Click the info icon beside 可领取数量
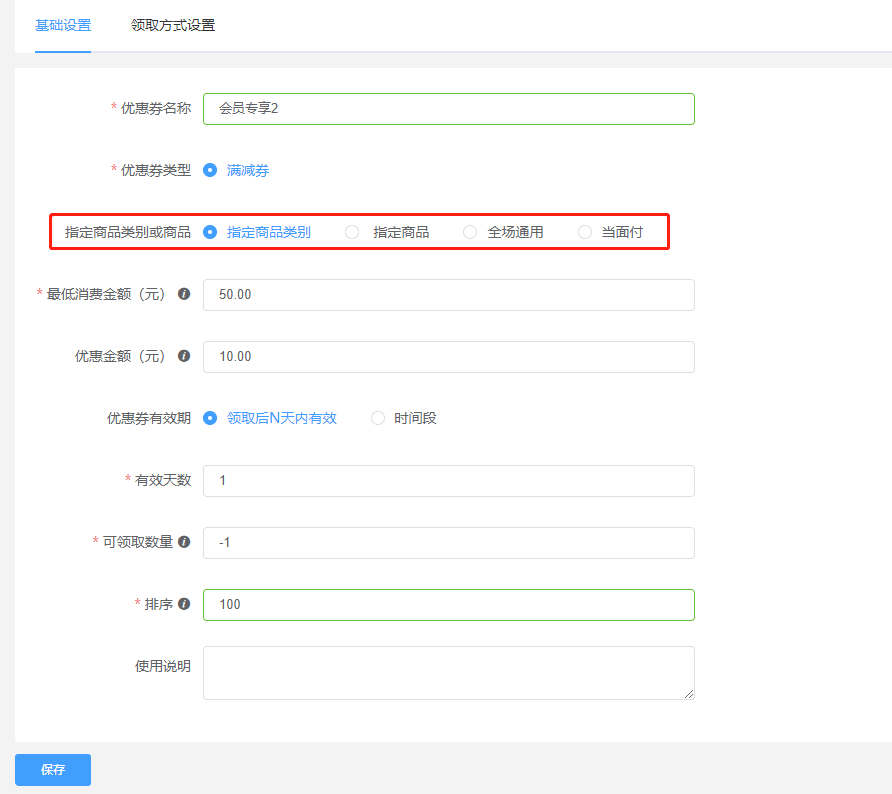 point(184,542)
